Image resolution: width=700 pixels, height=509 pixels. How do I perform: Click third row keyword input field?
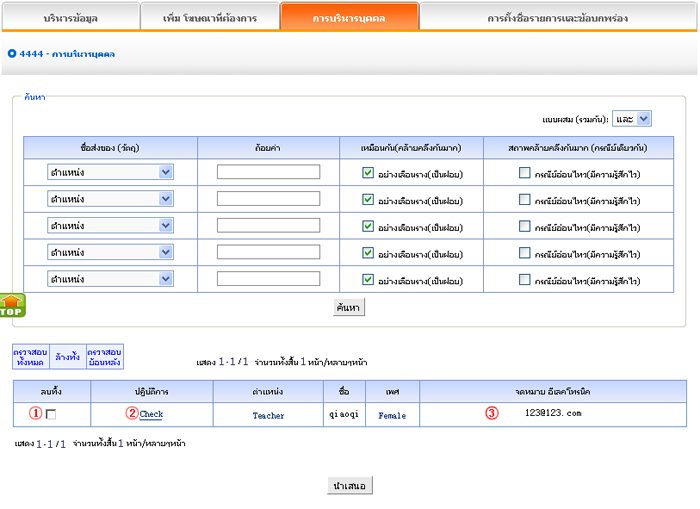click(268, 225)
